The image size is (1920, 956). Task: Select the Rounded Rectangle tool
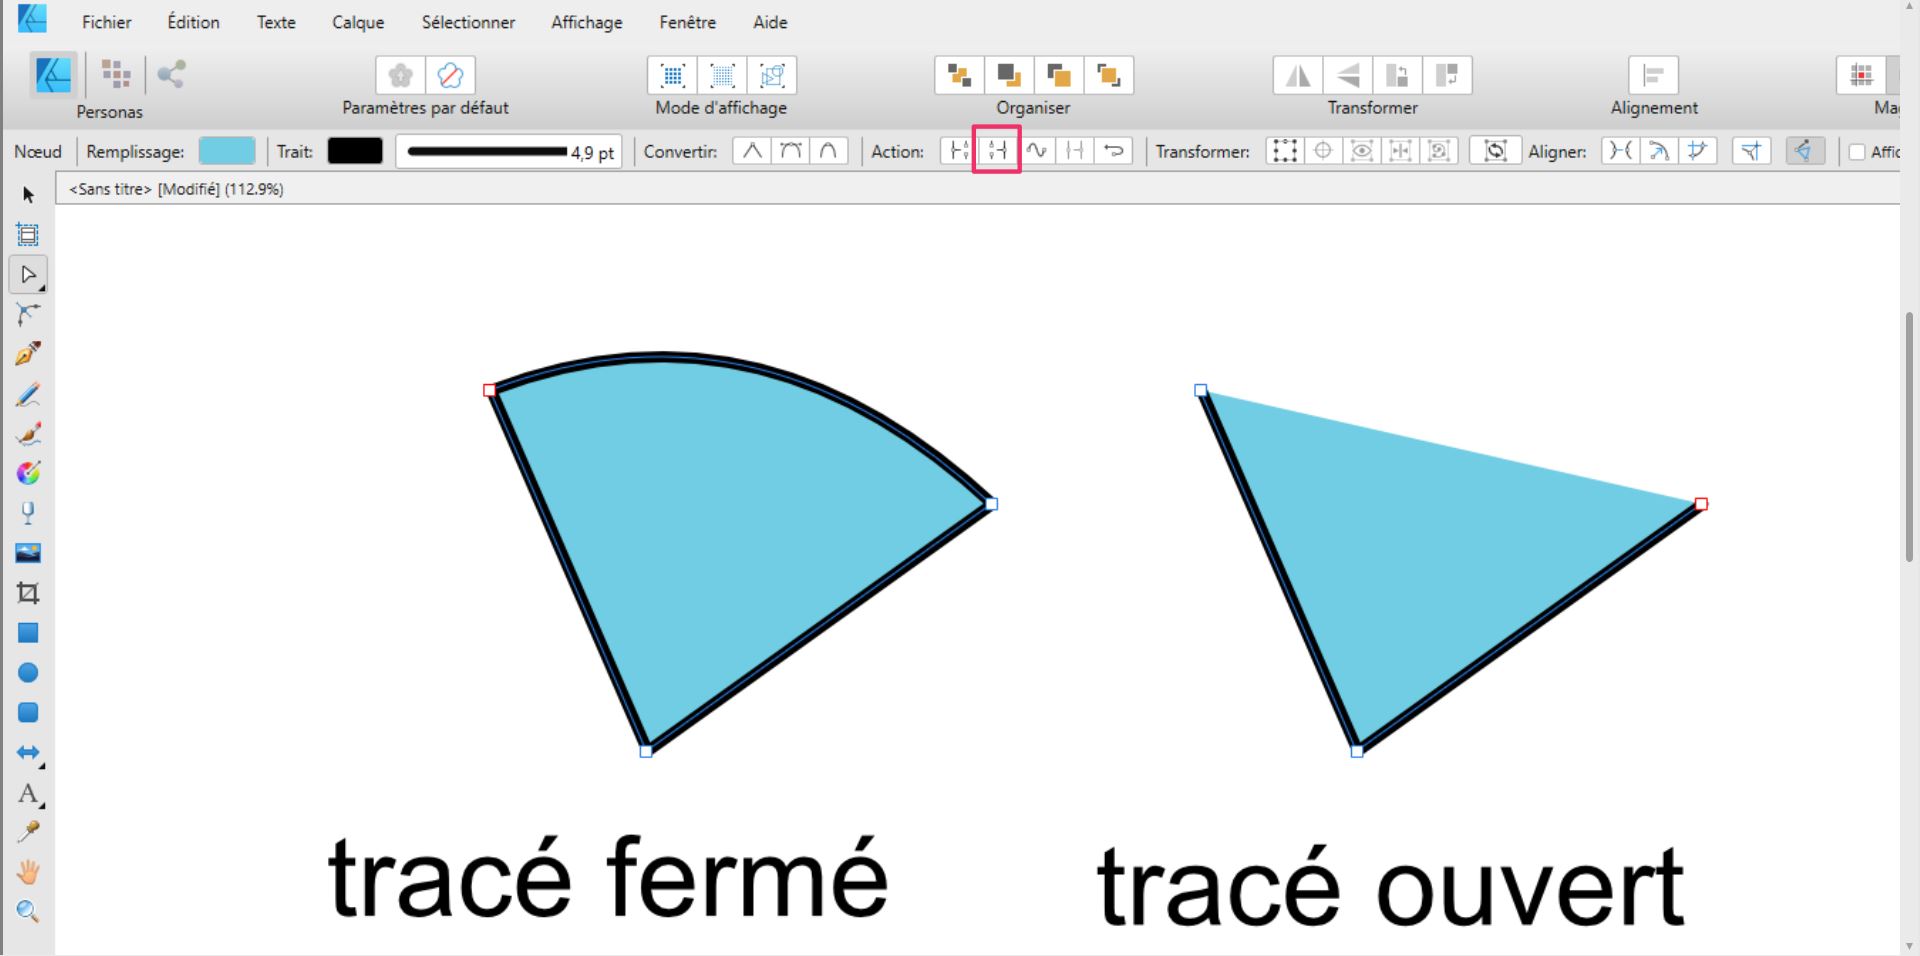pyautogui.click(x=28, y=713)
